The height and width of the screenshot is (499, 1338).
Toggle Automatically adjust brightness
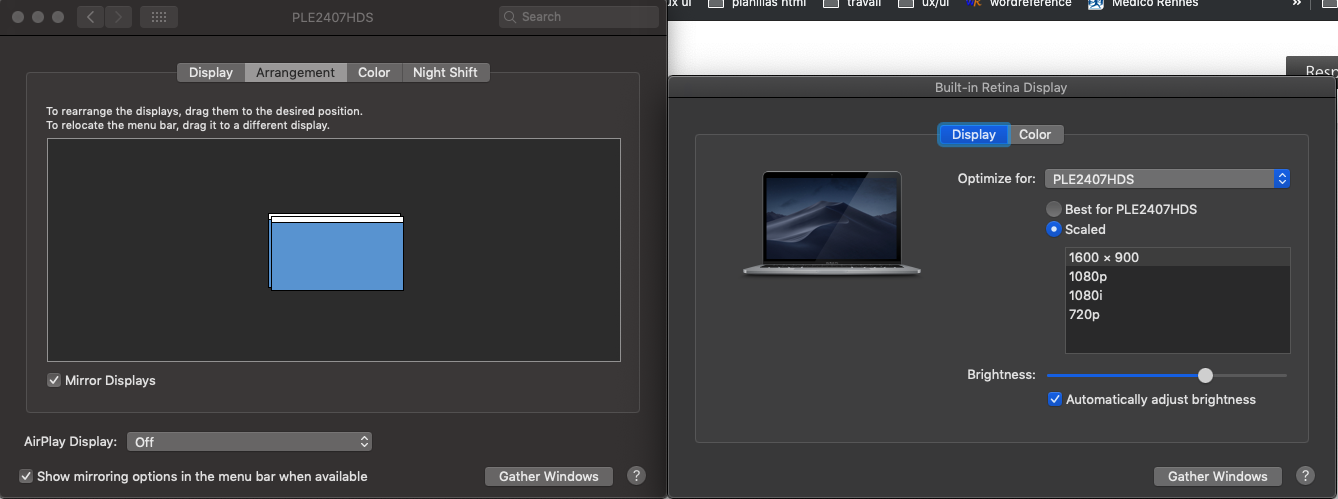1054,399
